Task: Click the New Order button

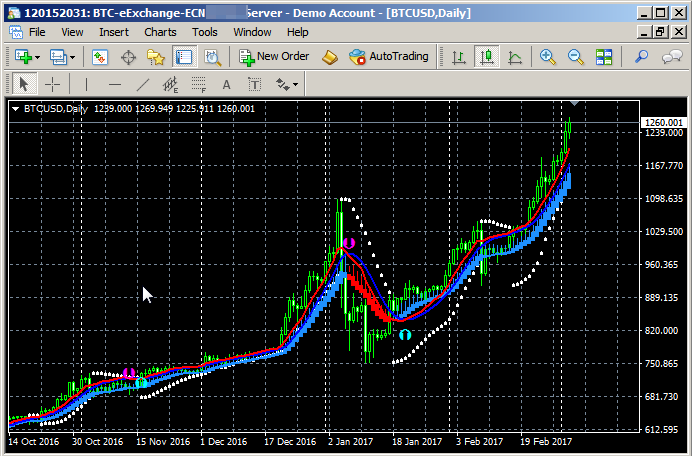Action: point(274,57)
